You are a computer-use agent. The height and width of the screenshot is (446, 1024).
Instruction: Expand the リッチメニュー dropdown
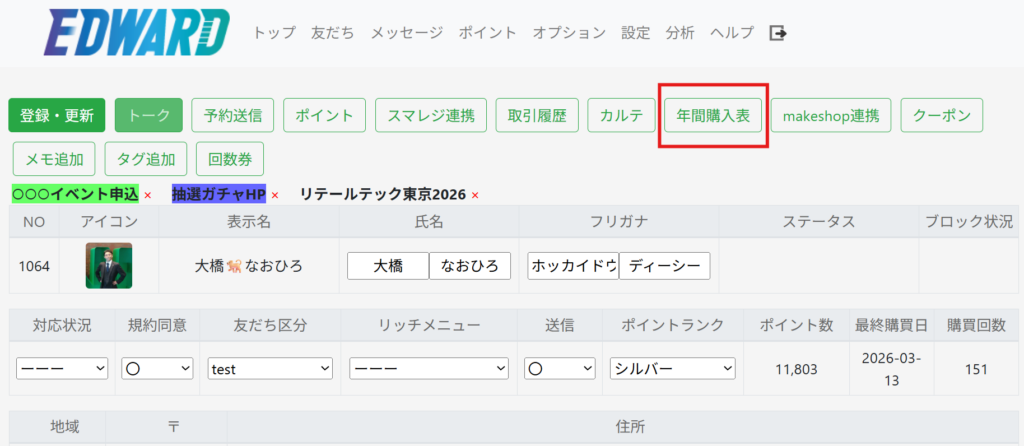click(429, 369)
